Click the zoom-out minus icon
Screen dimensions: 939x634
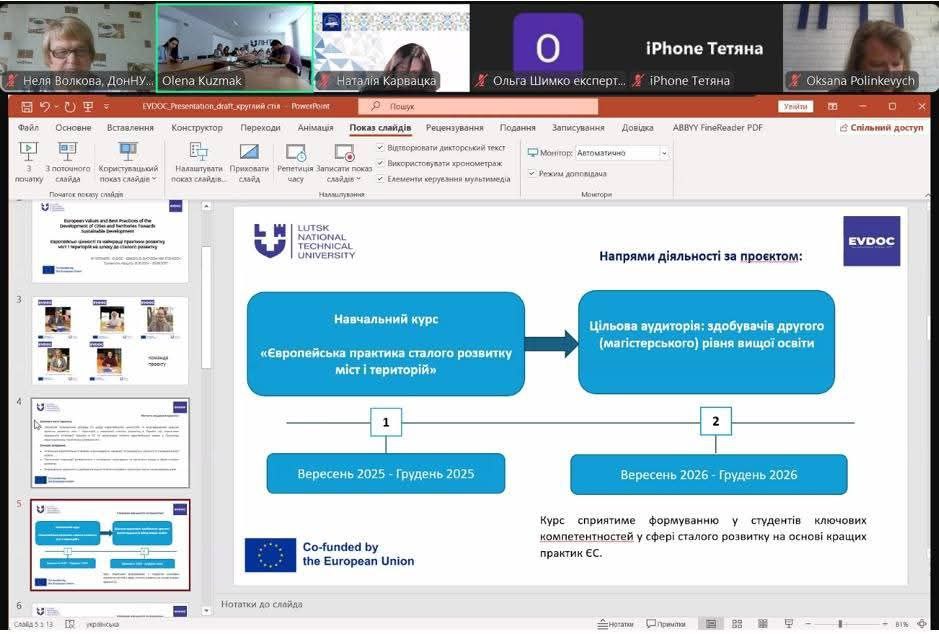pyautogui.click(x=808, y=624)
